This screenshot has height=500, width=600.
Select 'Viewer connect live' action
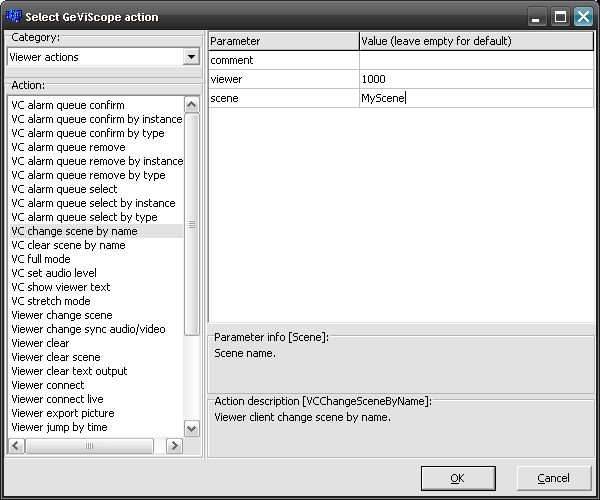57,399
